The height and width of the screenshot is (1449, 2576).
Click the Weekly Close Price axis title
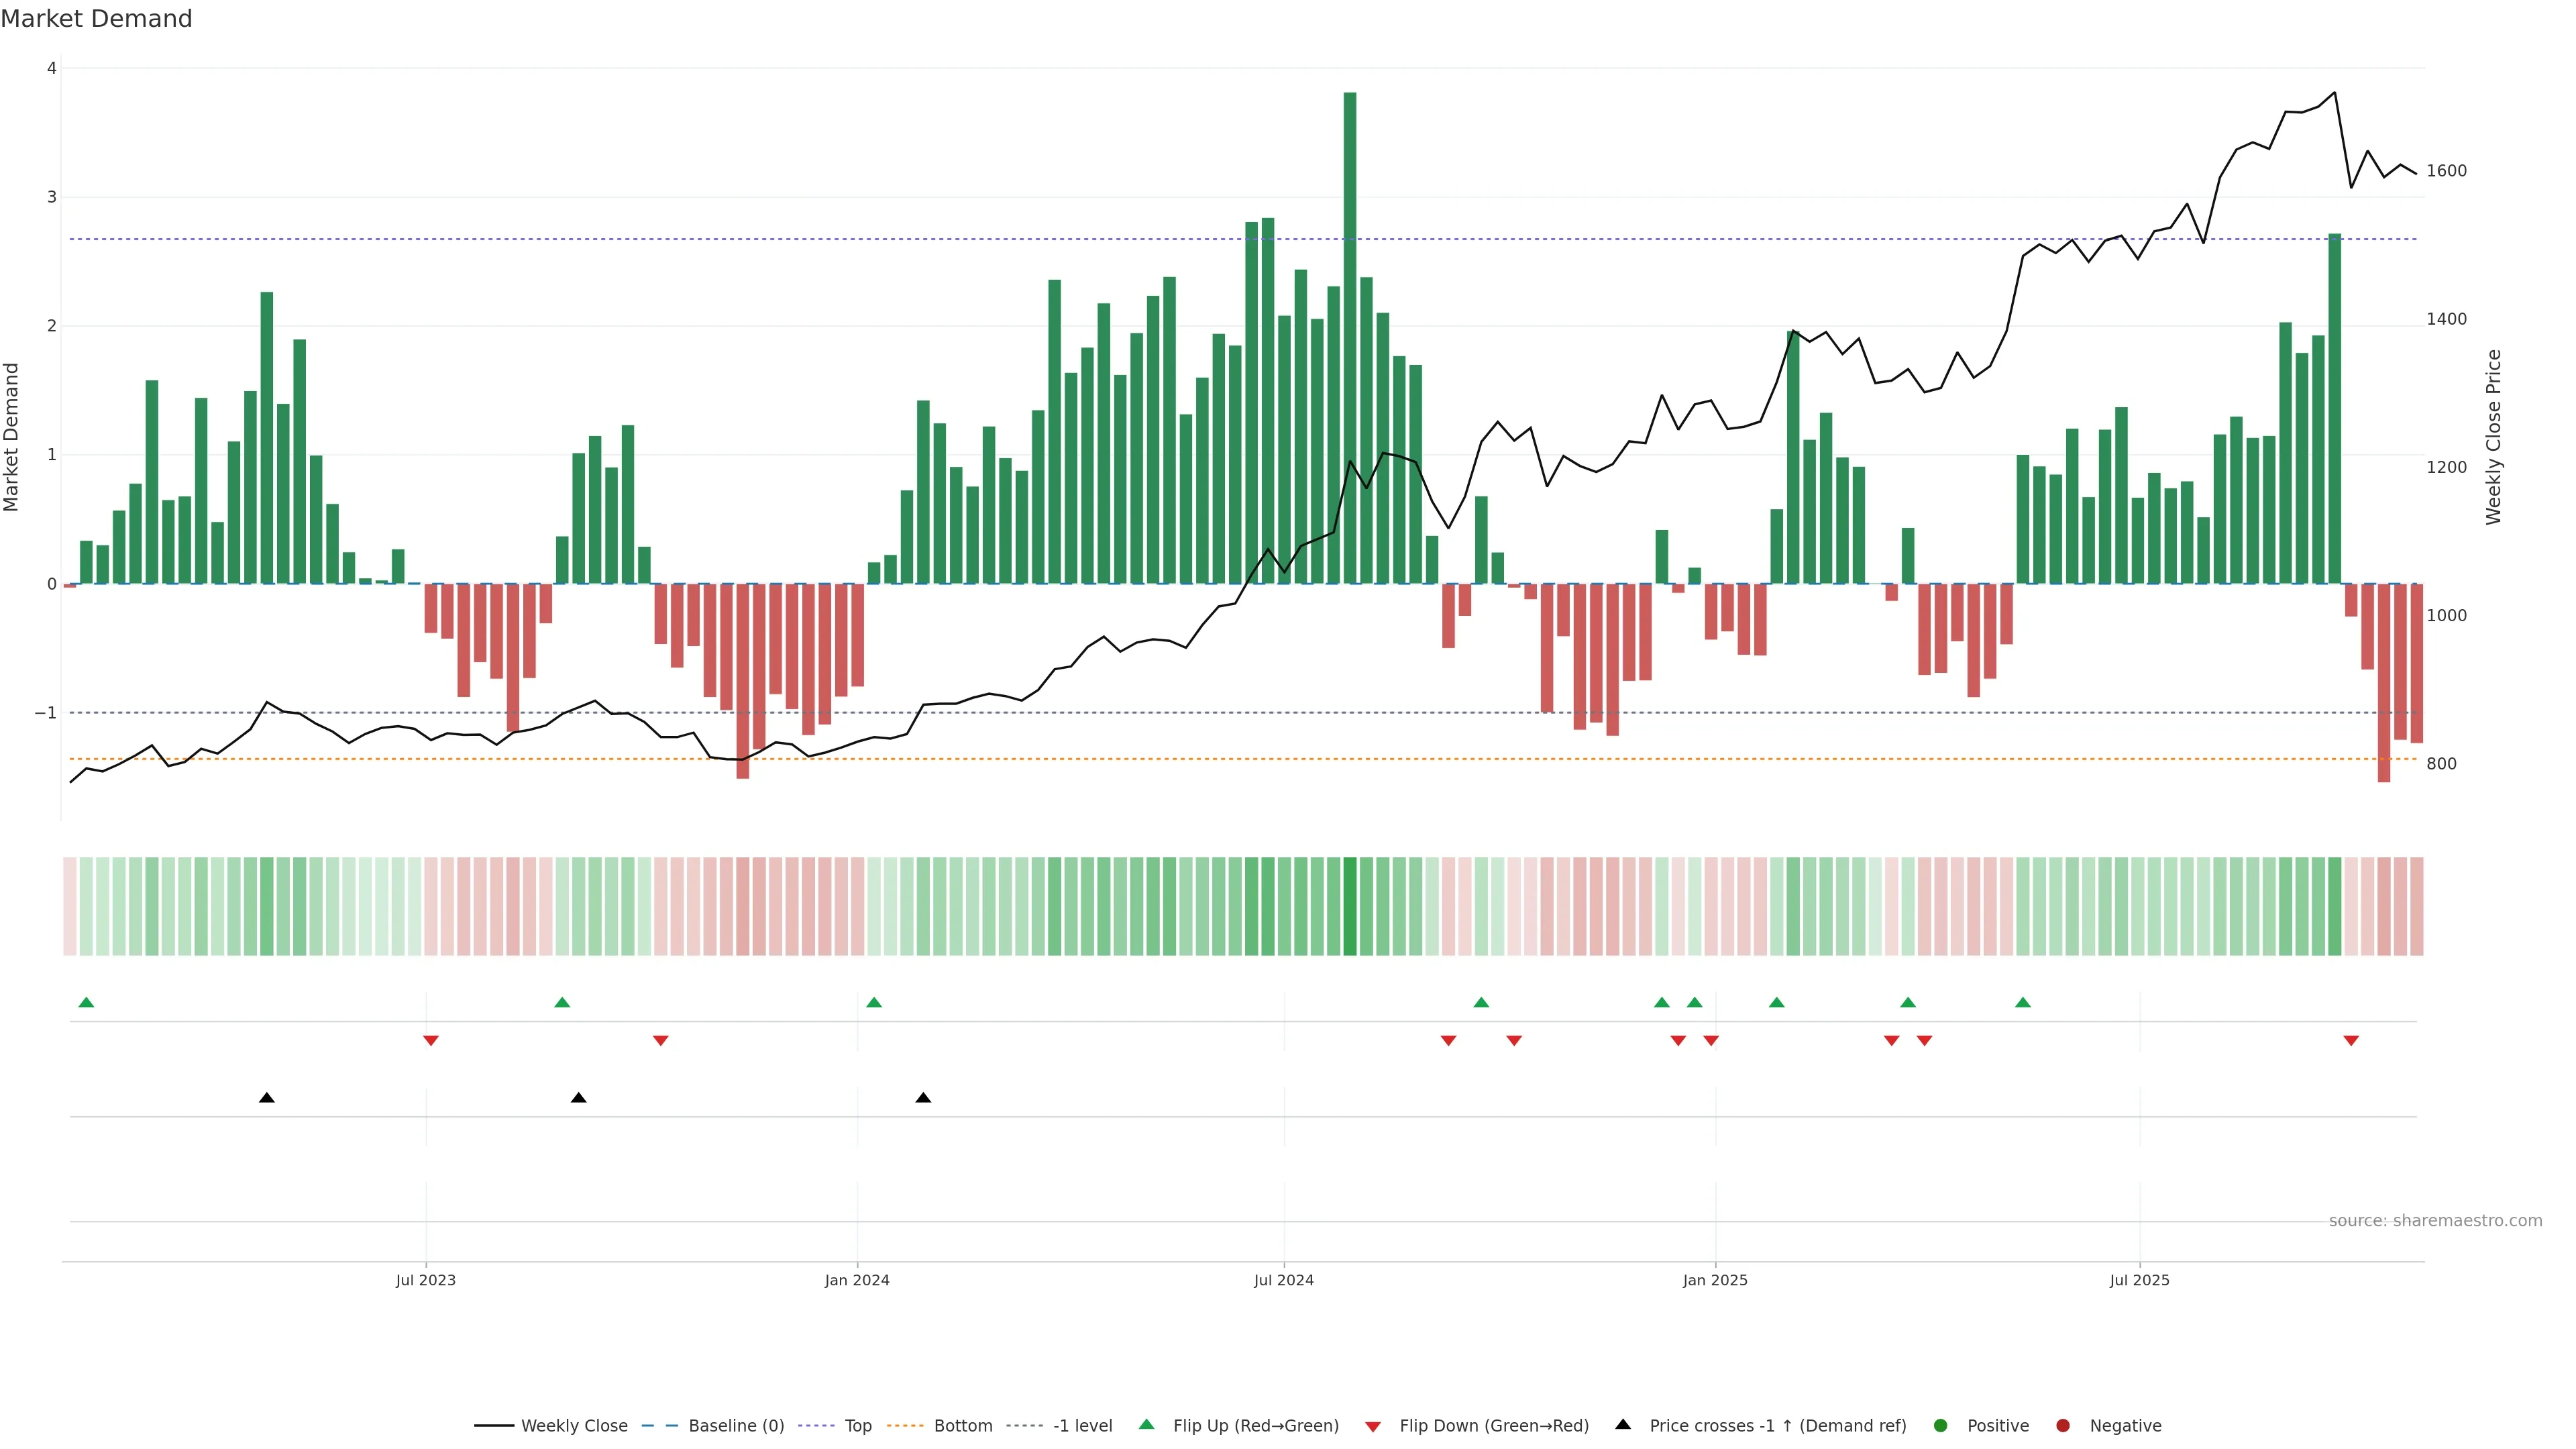tap(2493, 437)
